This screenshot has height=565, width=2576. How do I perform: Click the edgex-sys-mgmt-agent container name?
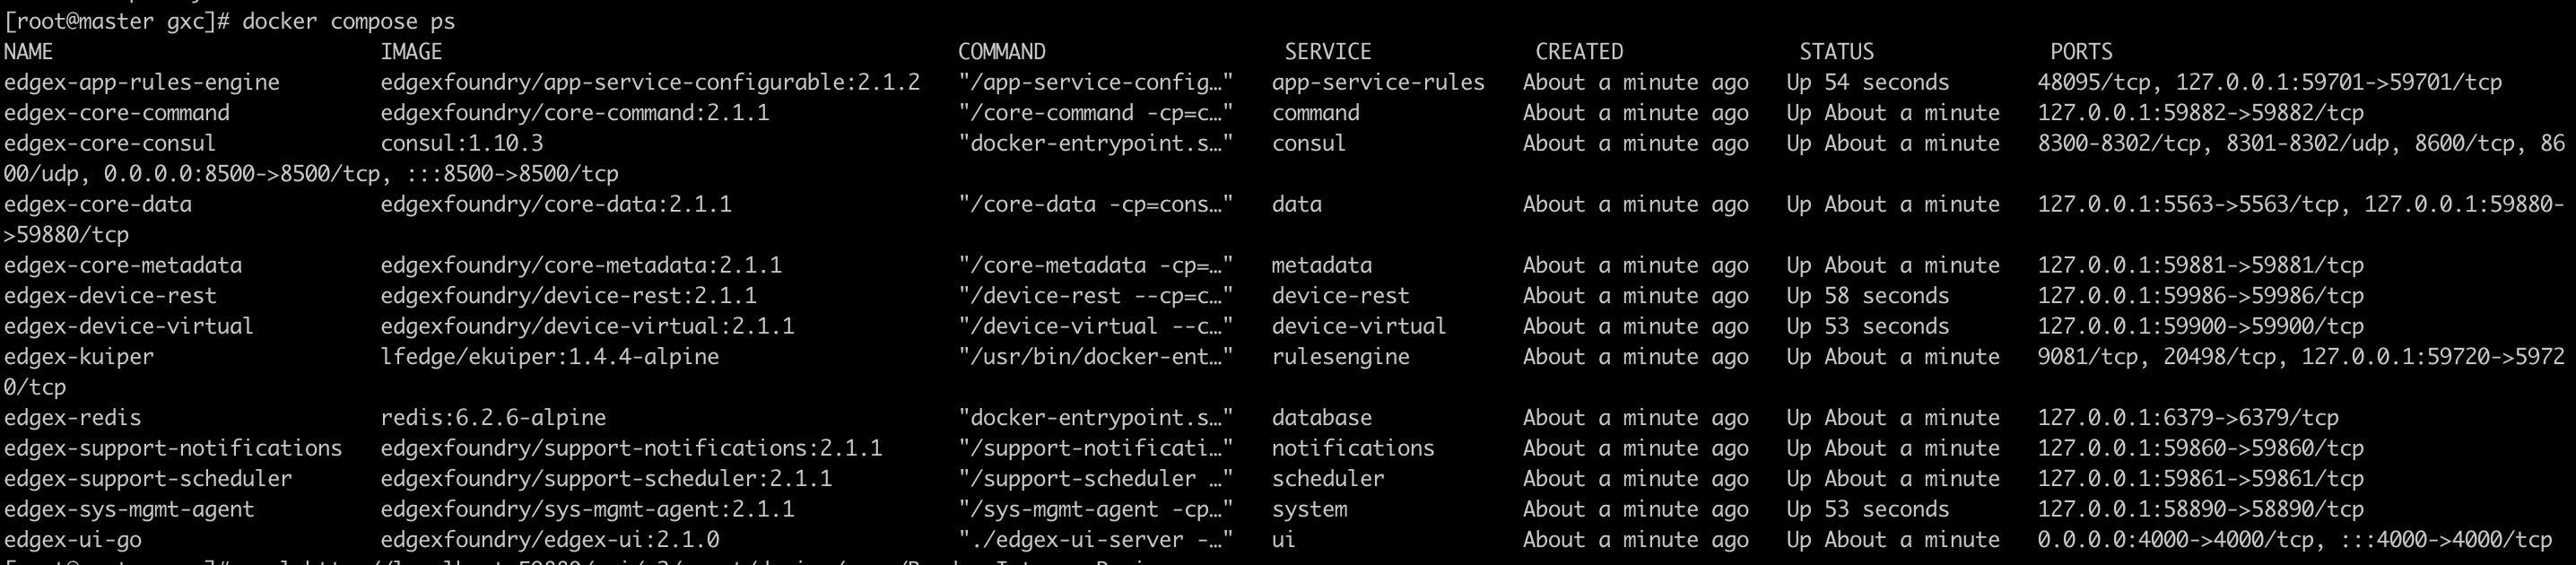(129, 510)
